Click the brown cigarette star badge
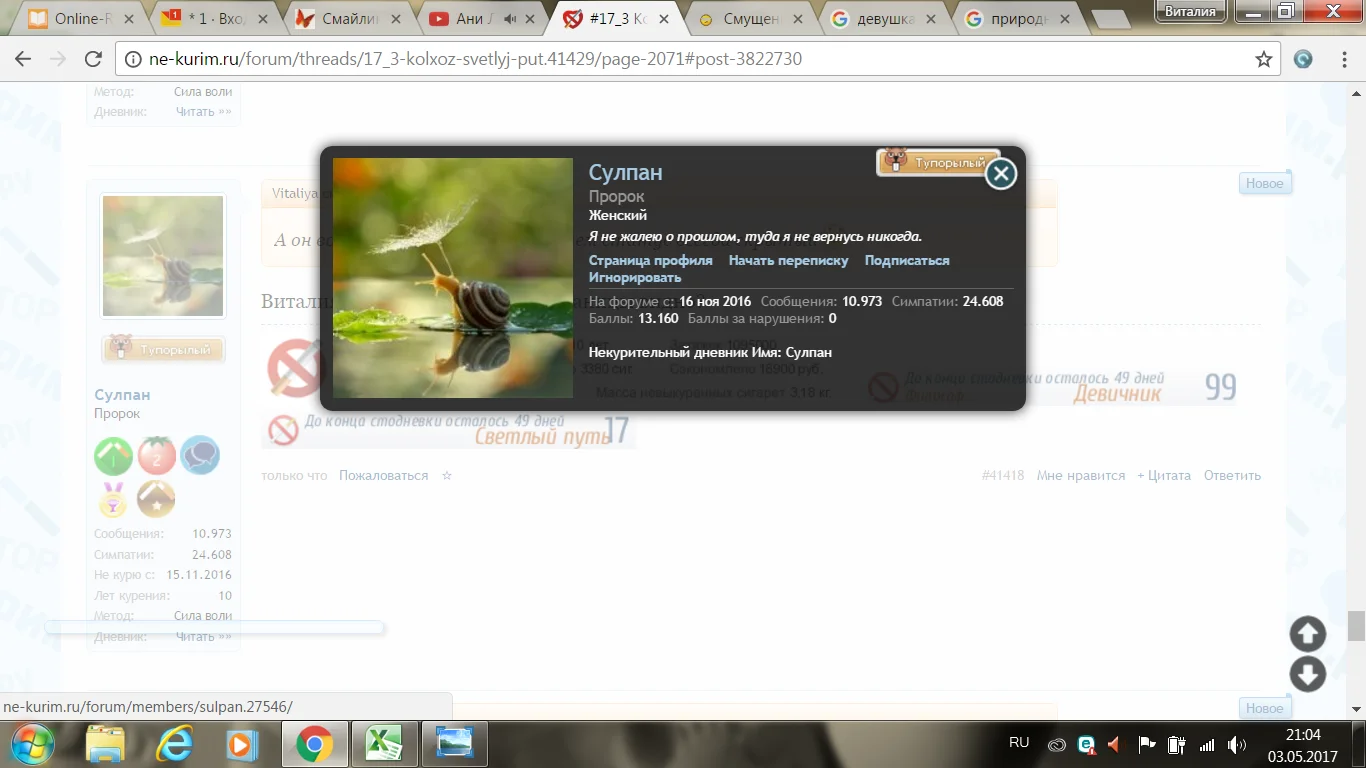Viewport: 1366px width, 768px height. [x=157, y=499]
